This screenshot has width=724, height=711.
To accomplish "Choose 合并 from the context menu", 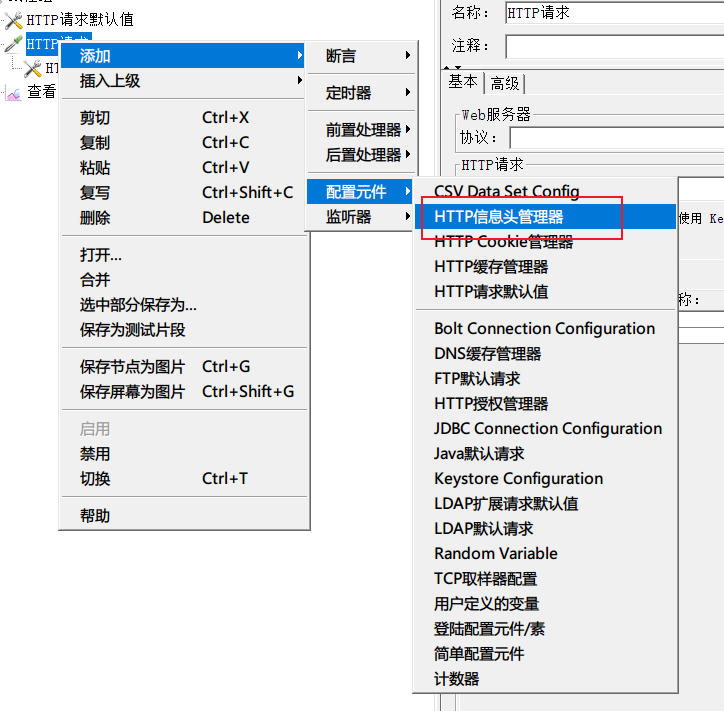I will pyautogui.click(x=185, y=280).
